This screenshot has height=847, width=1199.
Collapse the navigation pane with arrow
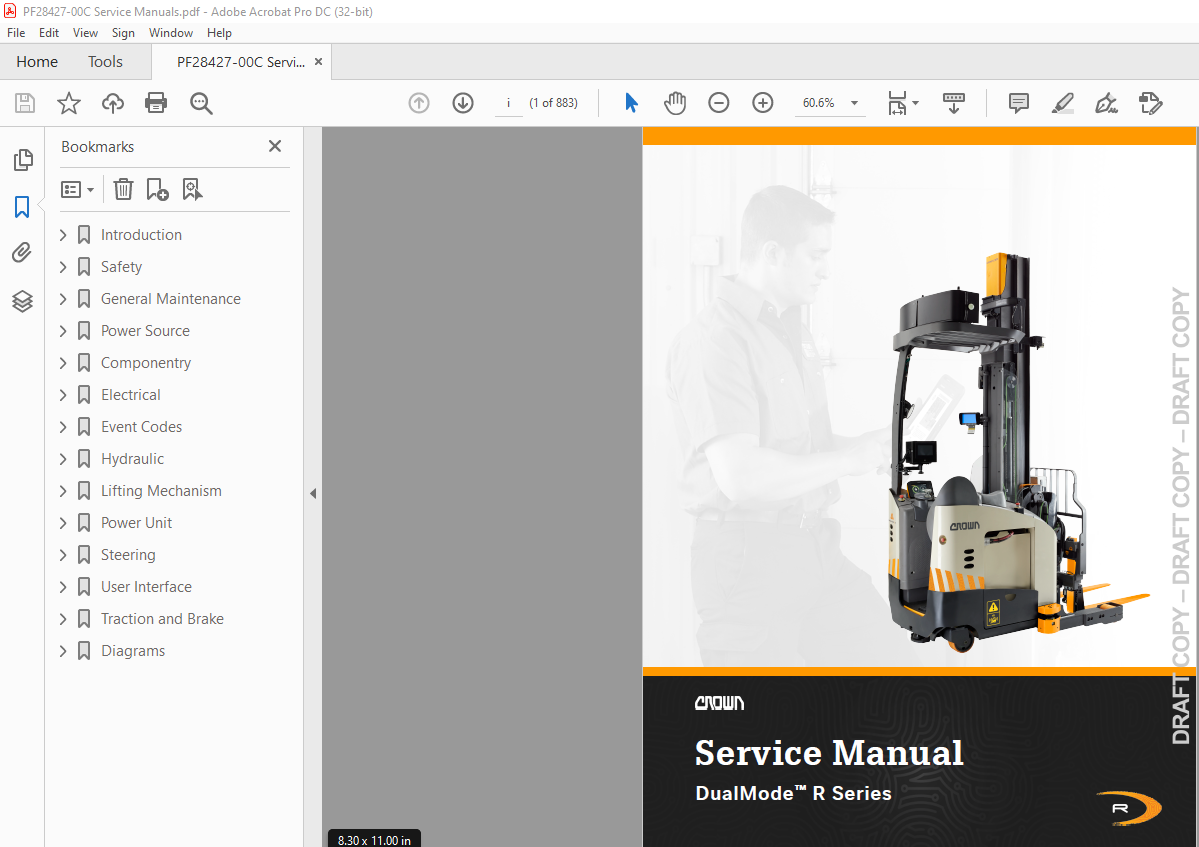point(313,494)
